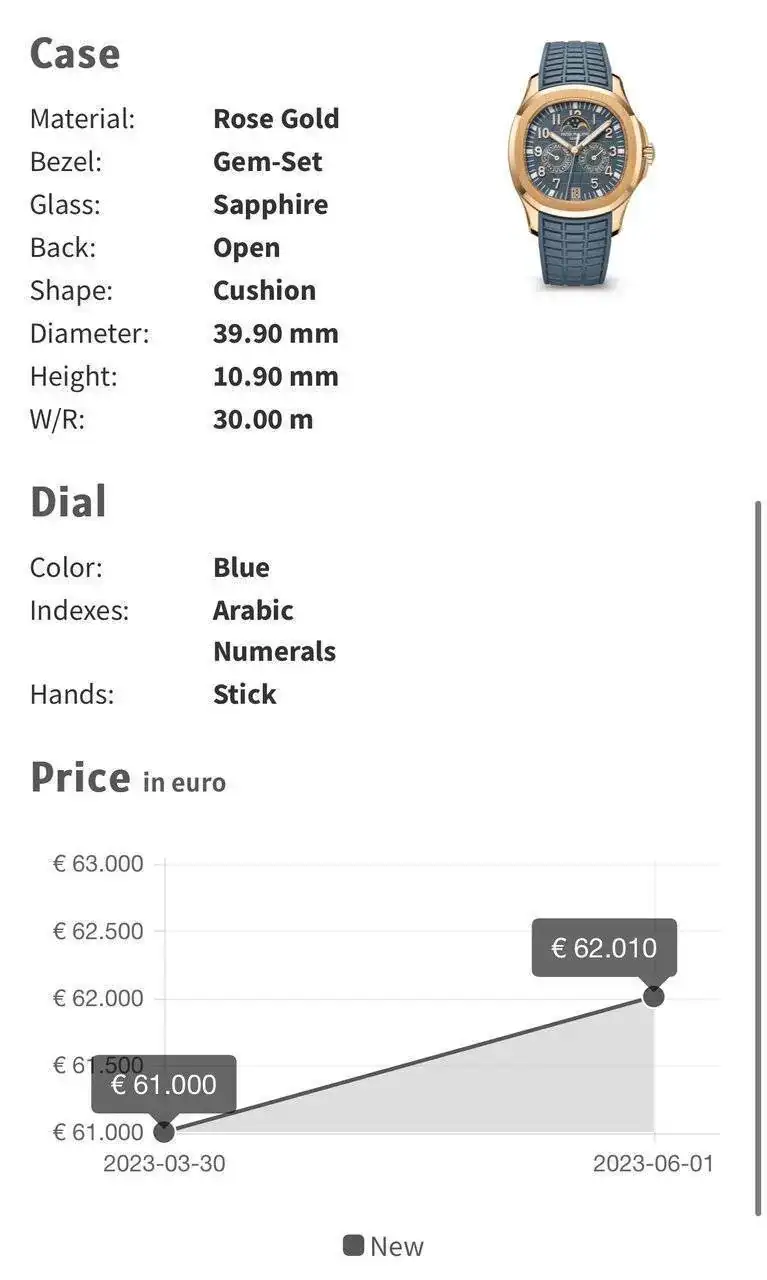Click the Price section heading
Screen dimensions: 767x1280
tap(80, 778)
